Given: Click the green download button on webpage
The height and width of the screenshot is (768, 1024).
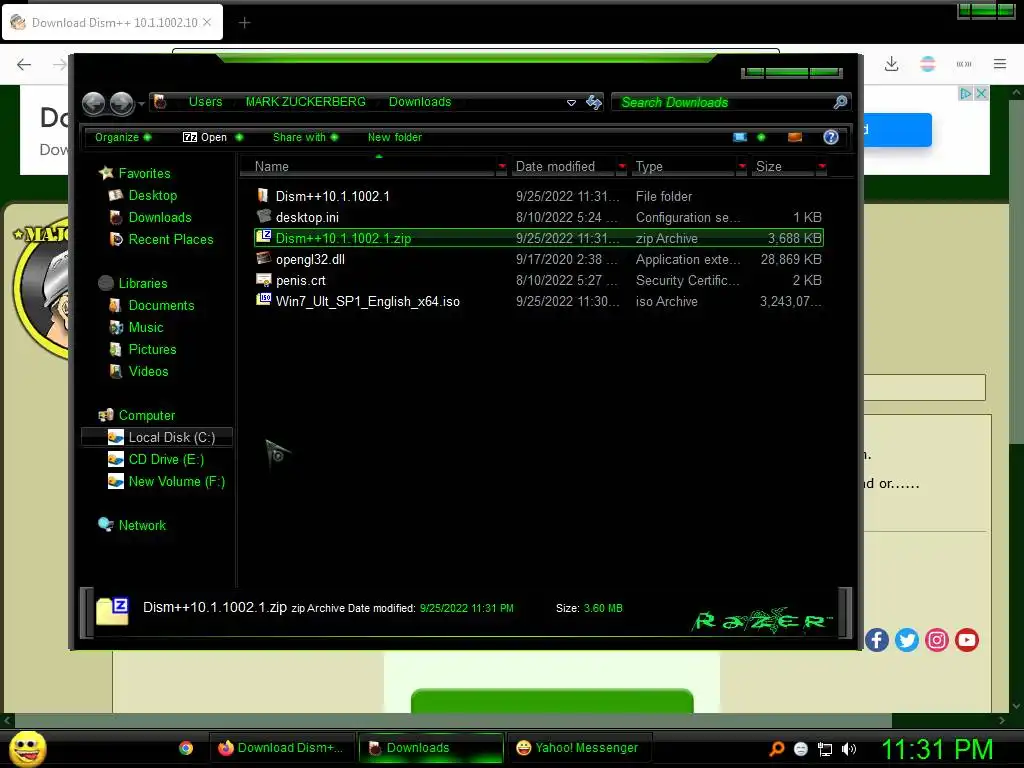Looking at the screenshot, I should [x=552, y=701].
